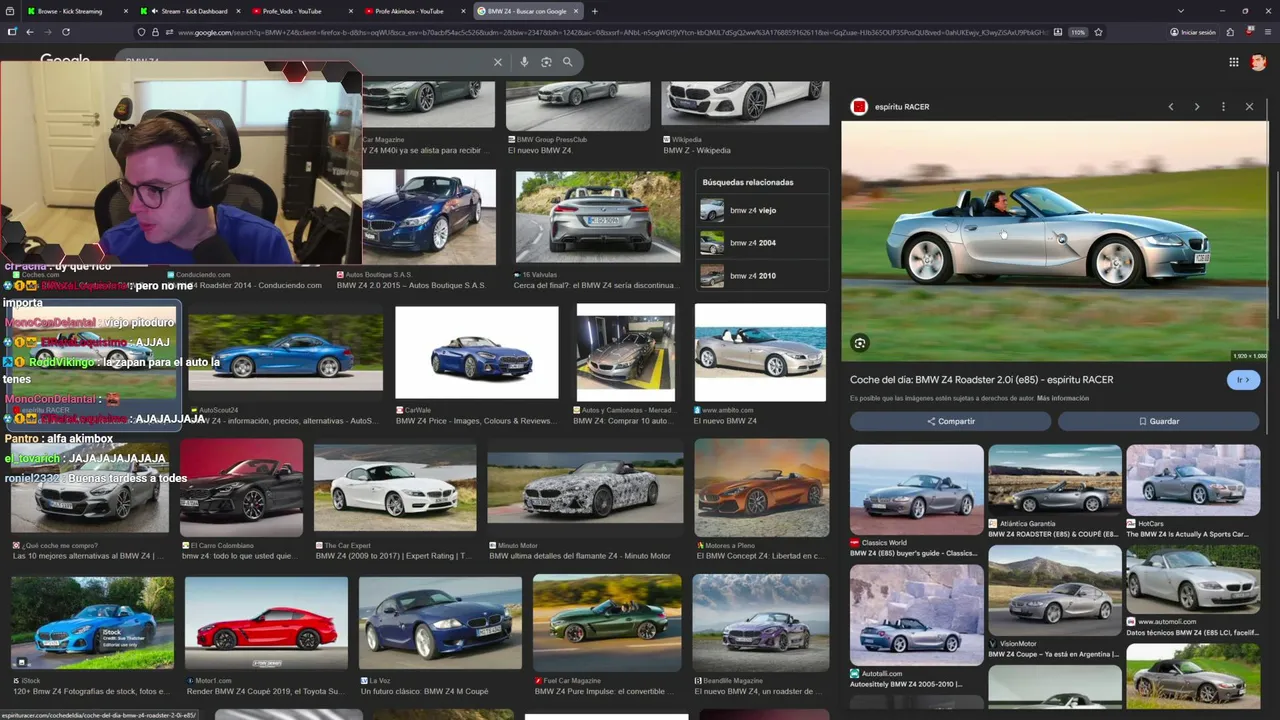This screenshot has height=720, width=1280.
Task: Open La Voz blue Z4 M Coupé image
Action: click(441, 624)
